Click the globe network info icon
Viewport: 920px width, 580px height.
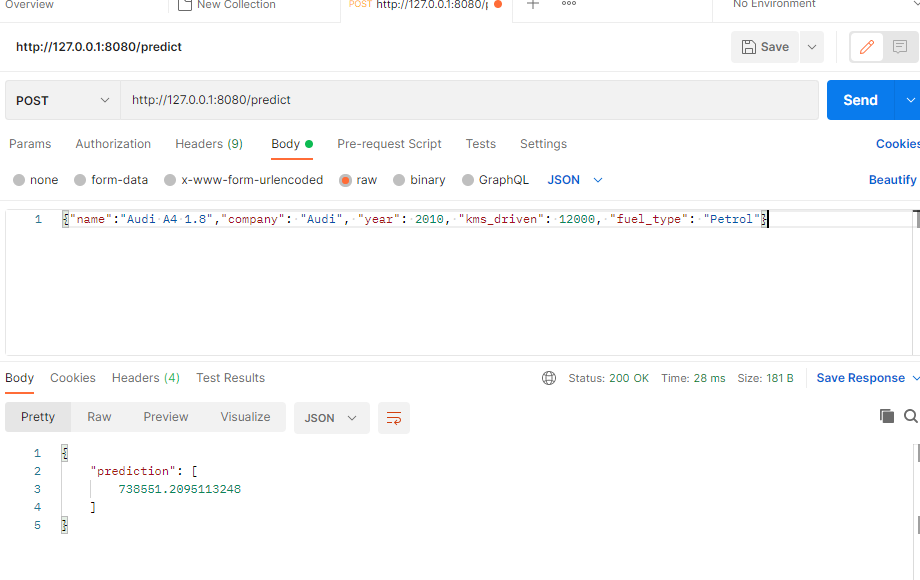(549, 378)
